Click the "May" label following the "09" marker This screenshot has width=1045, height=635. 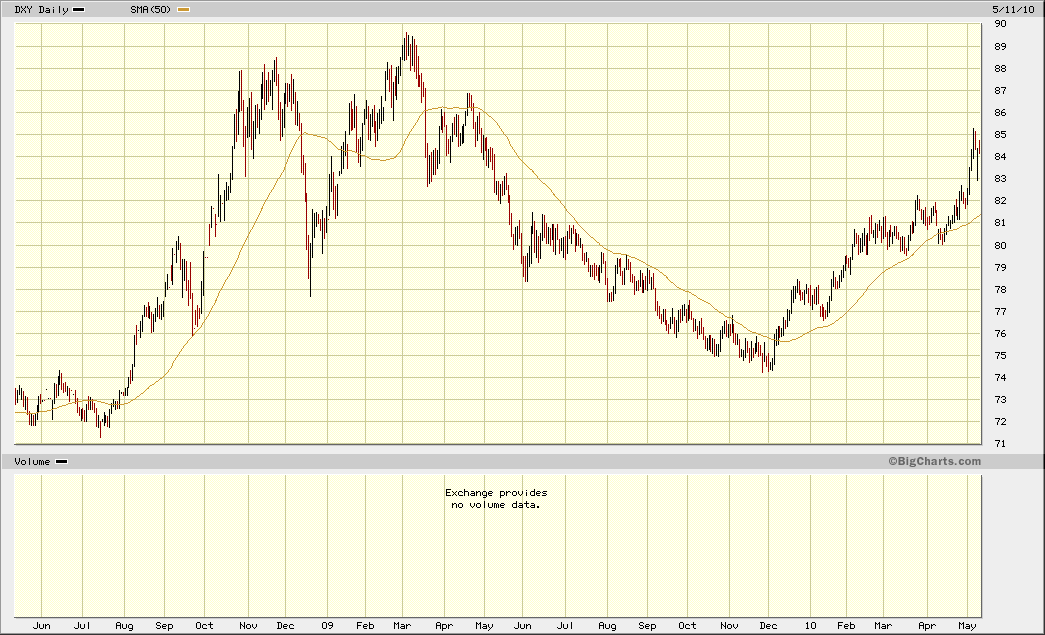point(484,626)
